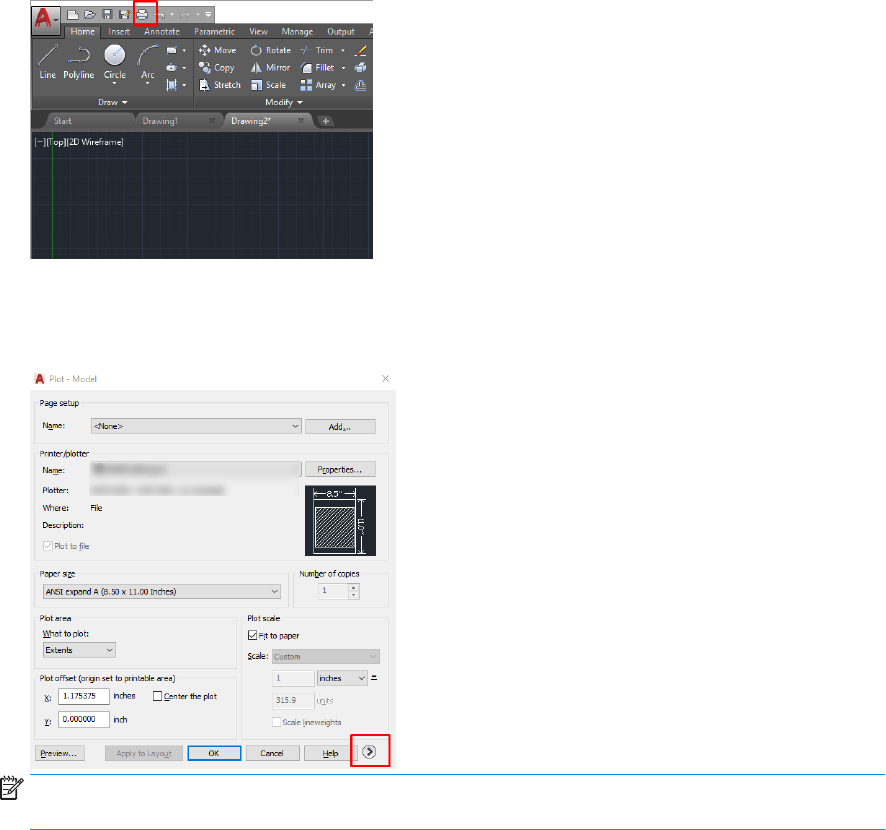Switch to the Parametric ribbon tab
The height and width of the screenshot is (830, 886).
pos(214,32)
